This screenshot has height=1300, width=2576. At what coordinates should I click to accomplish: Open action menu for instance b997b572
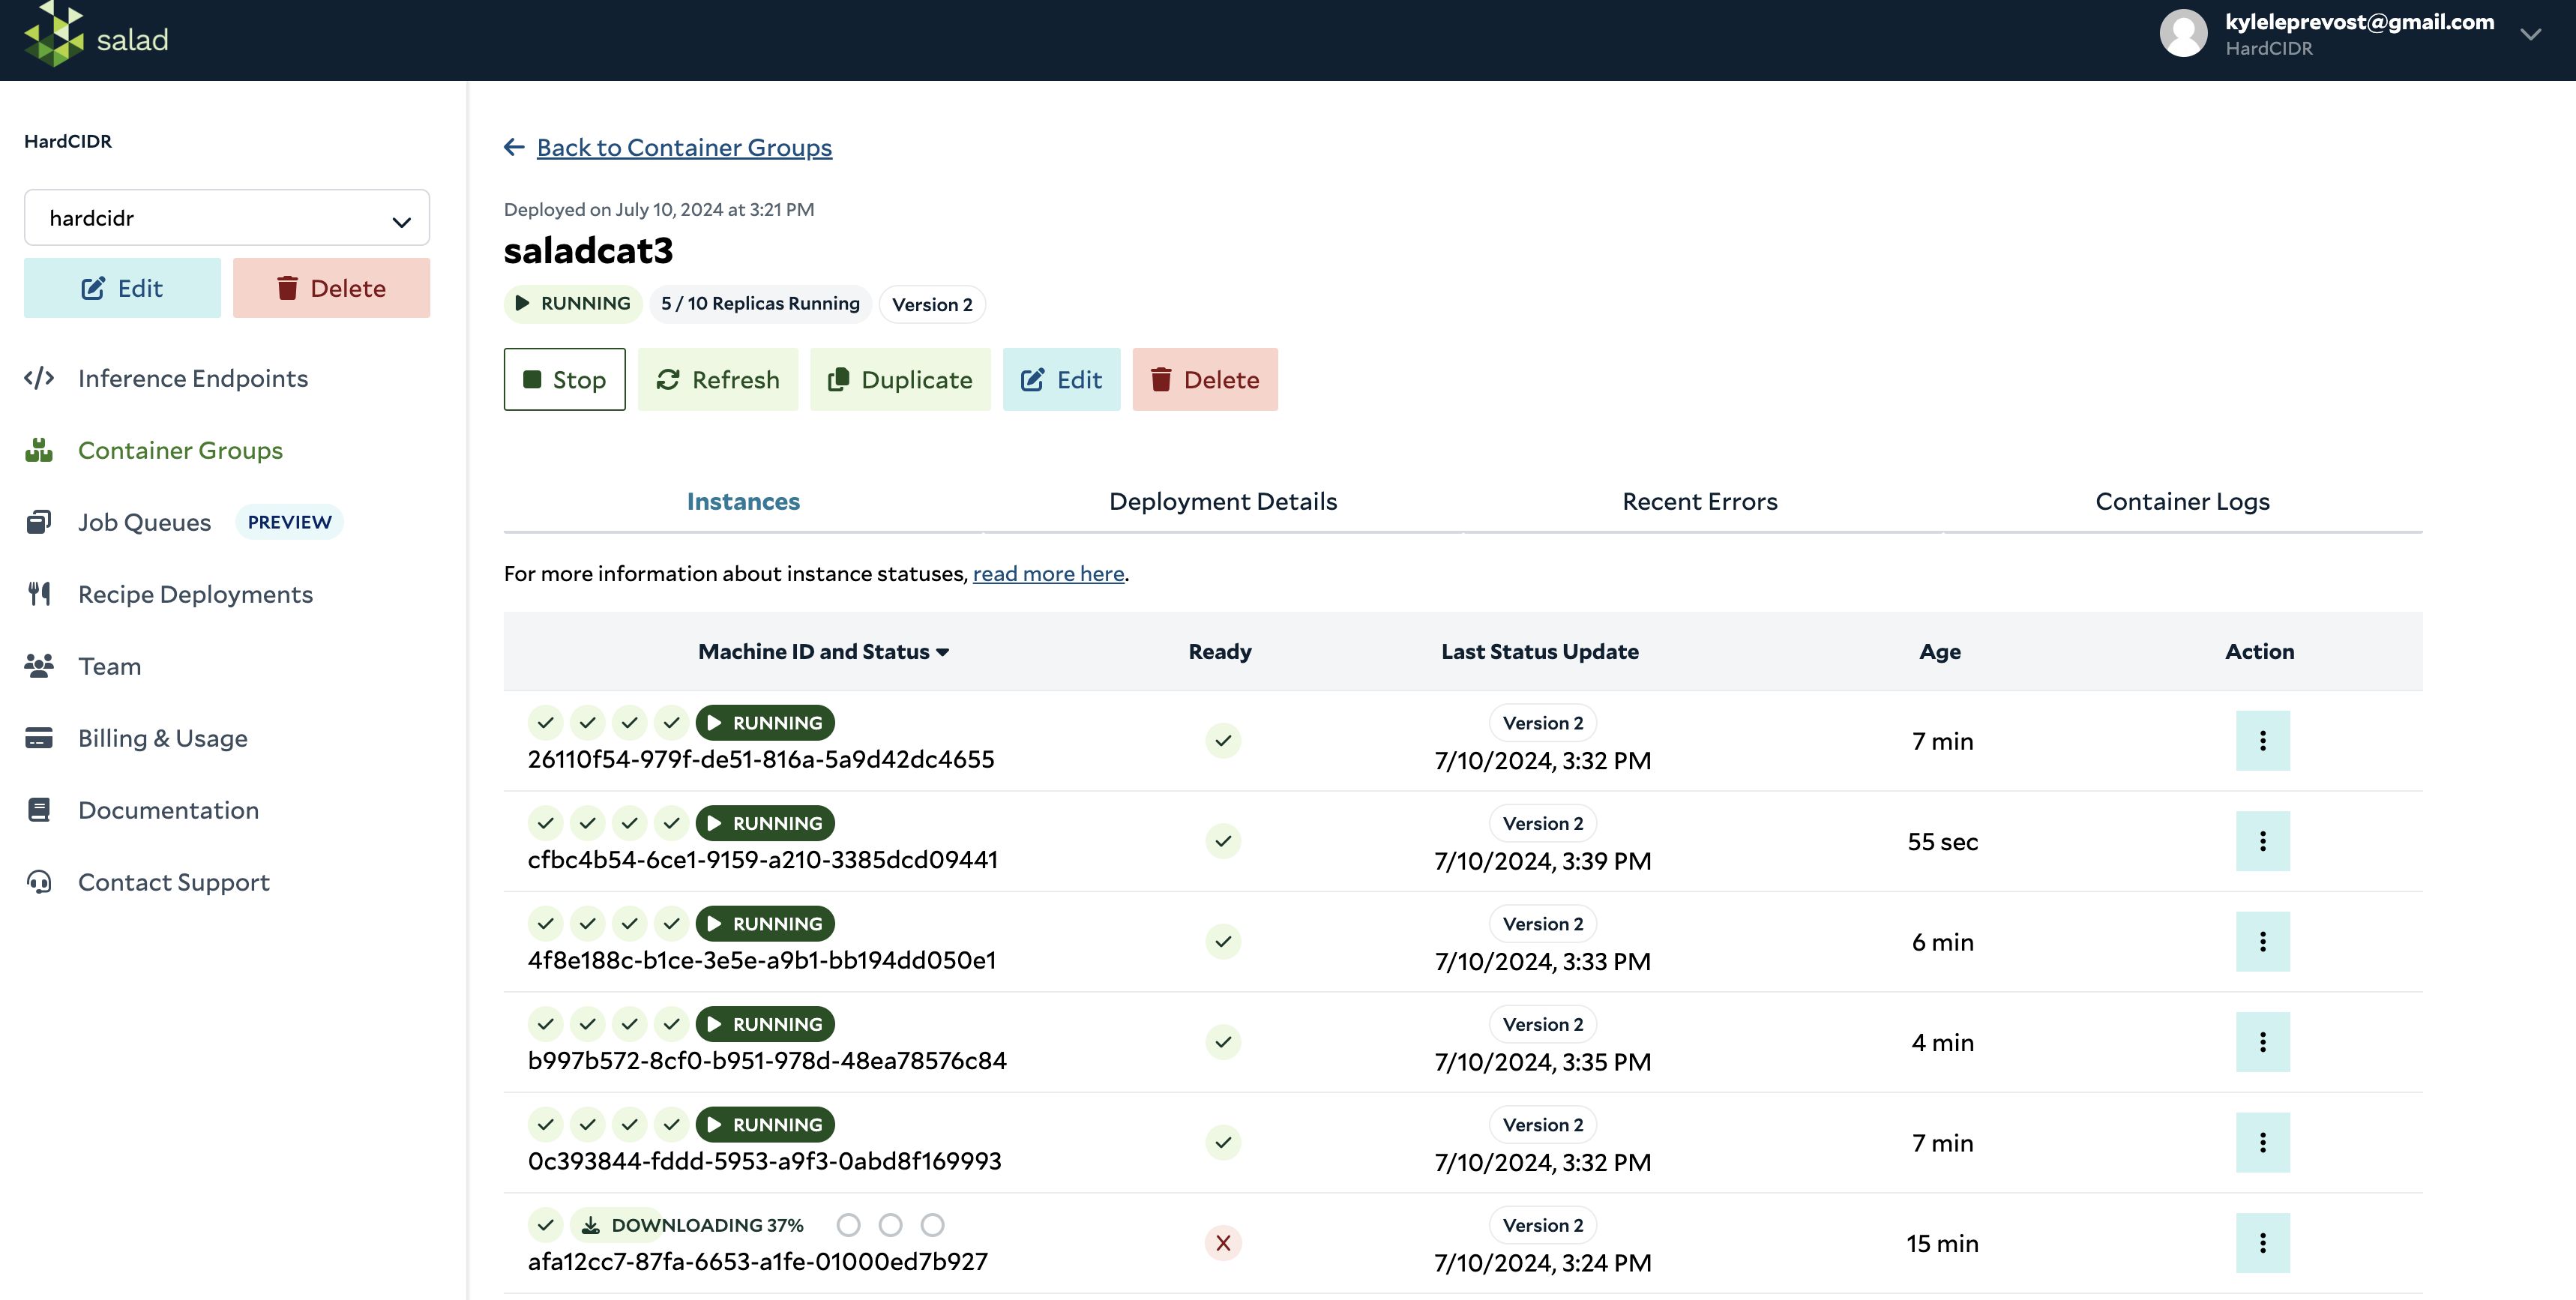point(2262,1042)
